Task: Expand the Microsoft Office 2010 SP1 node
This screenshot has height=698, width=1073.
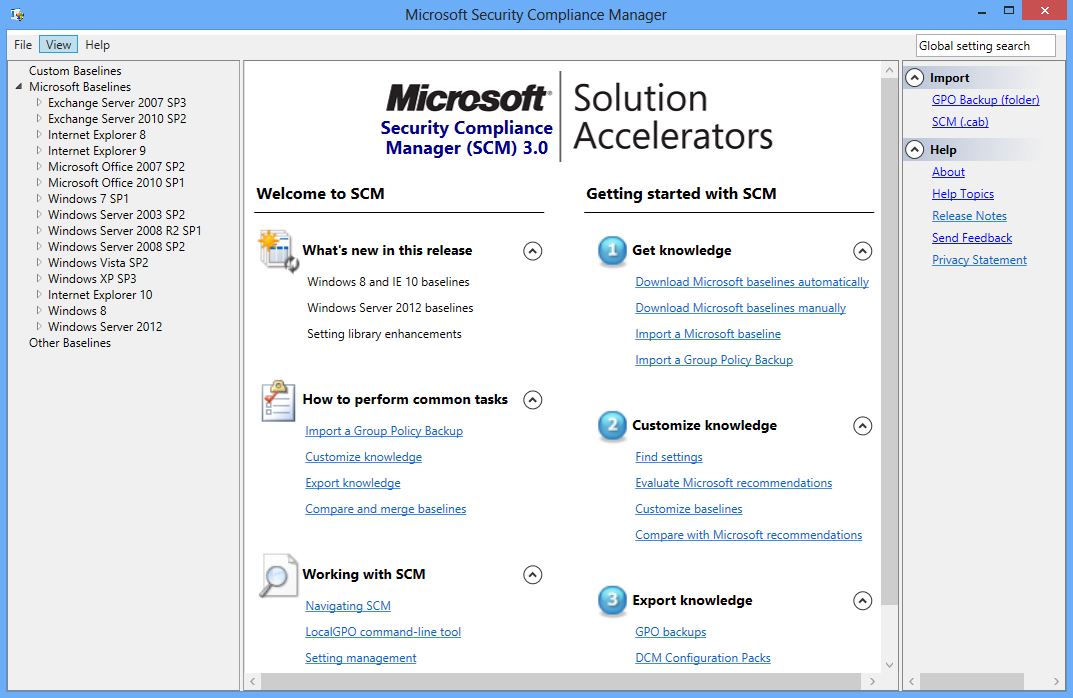Action: tap(39, 183)
